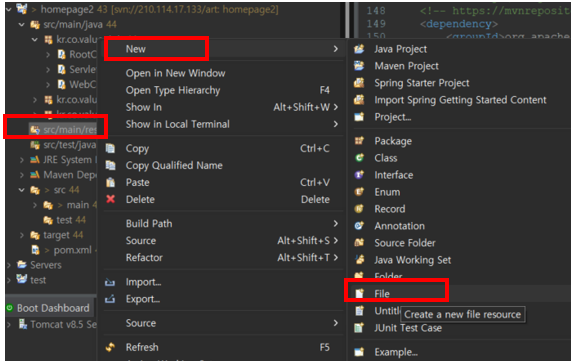The height and width of the screenshot is (361, 571).
Task: Click the Enum icon
Action: click(359, 192)
